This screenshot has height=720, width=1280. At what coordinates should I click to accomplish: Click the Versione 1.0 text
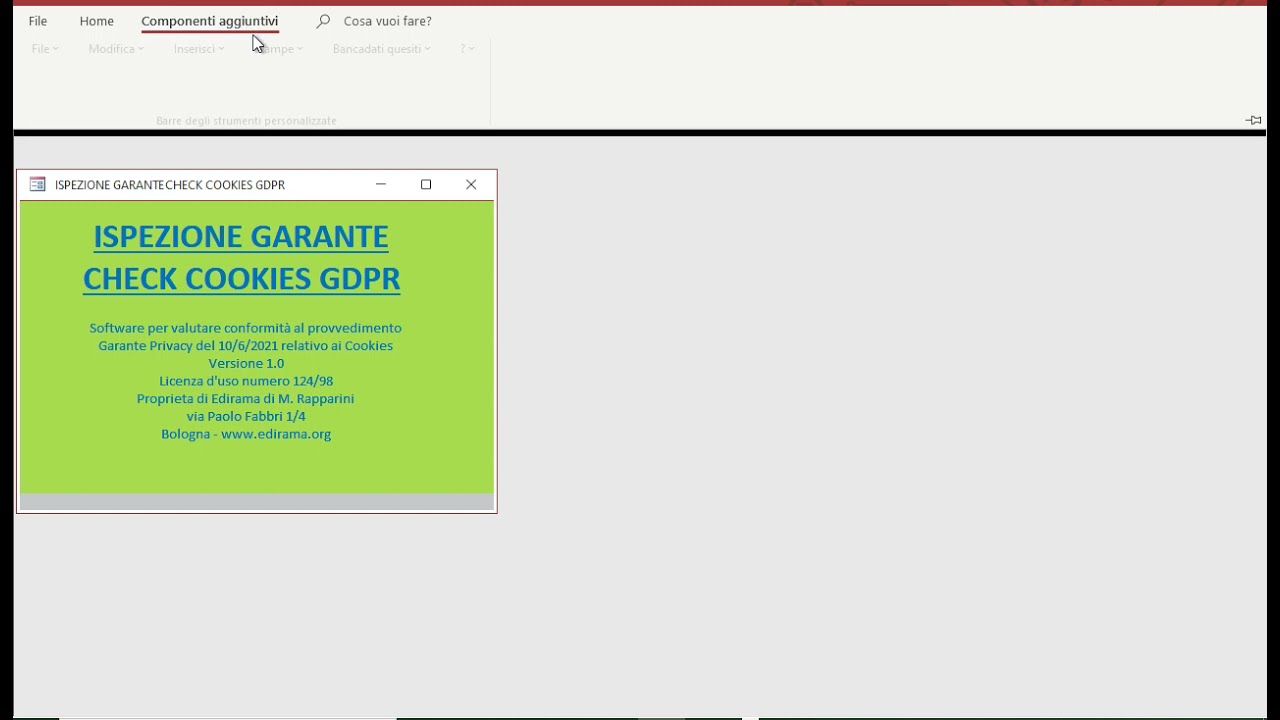click(x=246, y=364)
